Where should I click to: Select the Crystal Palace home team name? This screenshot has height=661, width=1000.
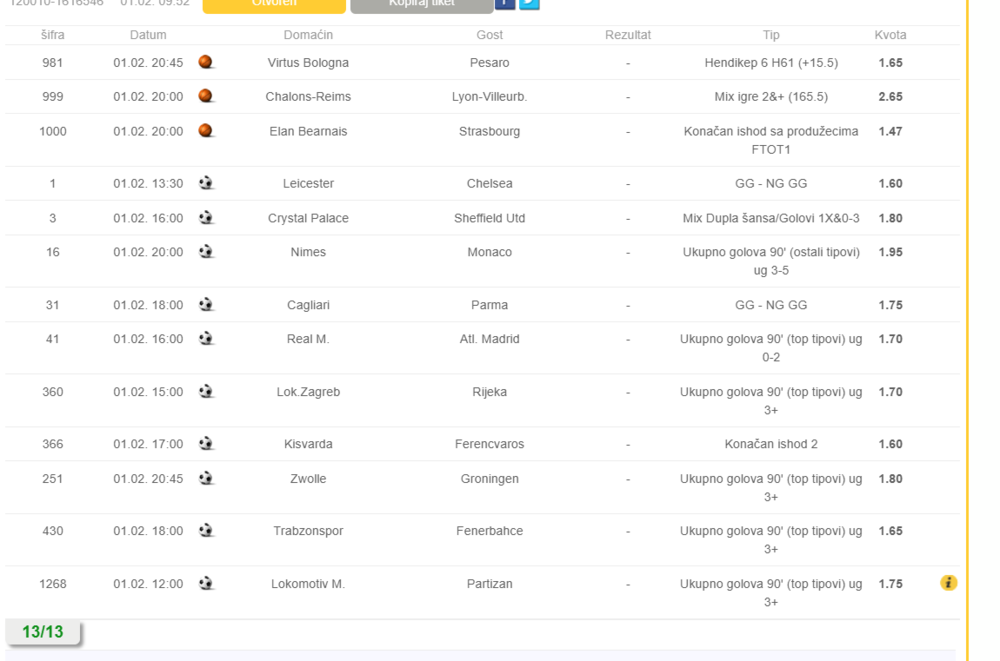coord(308,218)
